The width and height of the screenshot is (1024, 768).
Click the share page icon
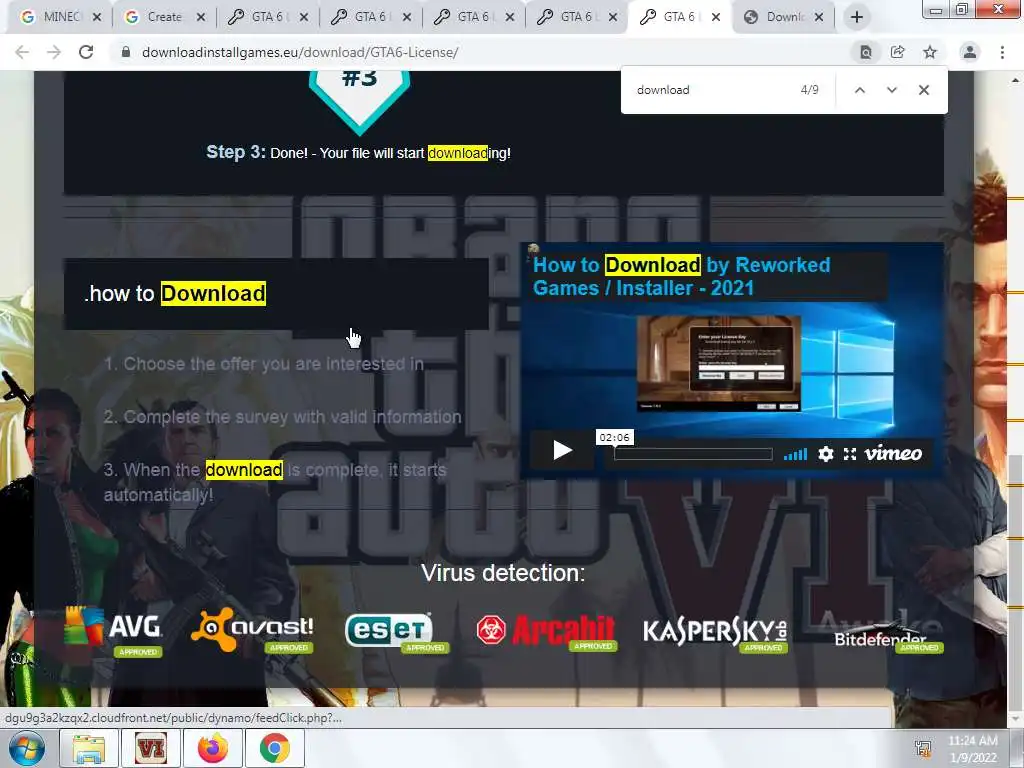pyautogui.click(x=898, y=52)
